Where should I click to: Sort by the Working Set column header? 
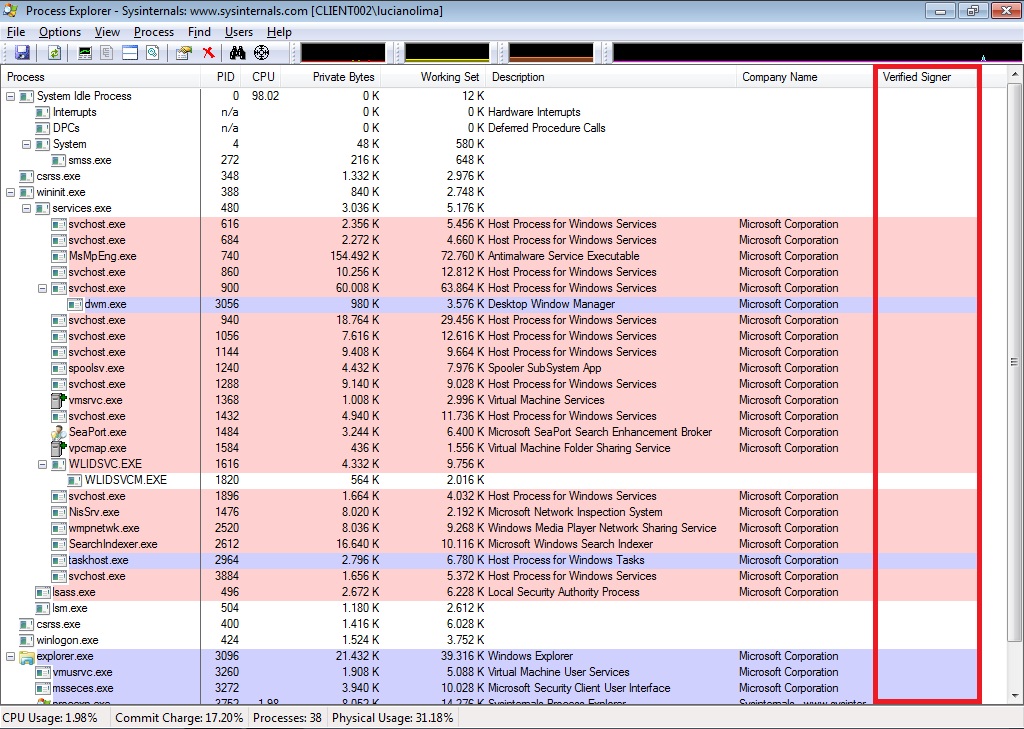pyautogui.click(x=433, y=77)
